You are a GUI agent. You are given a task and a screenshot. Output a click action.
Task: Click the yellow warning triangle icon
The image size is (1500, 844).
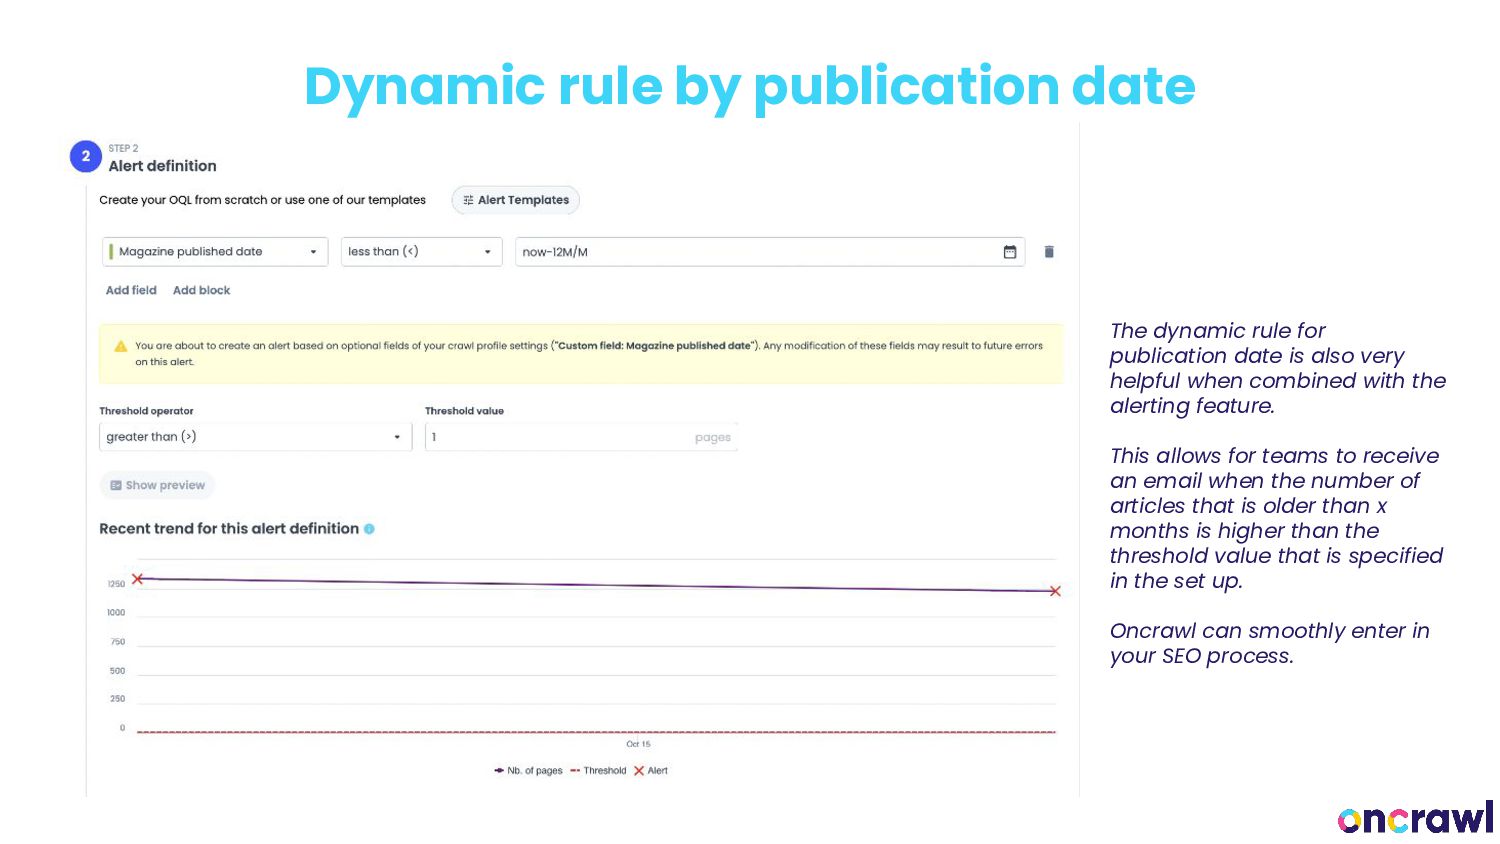click(121, 346)
